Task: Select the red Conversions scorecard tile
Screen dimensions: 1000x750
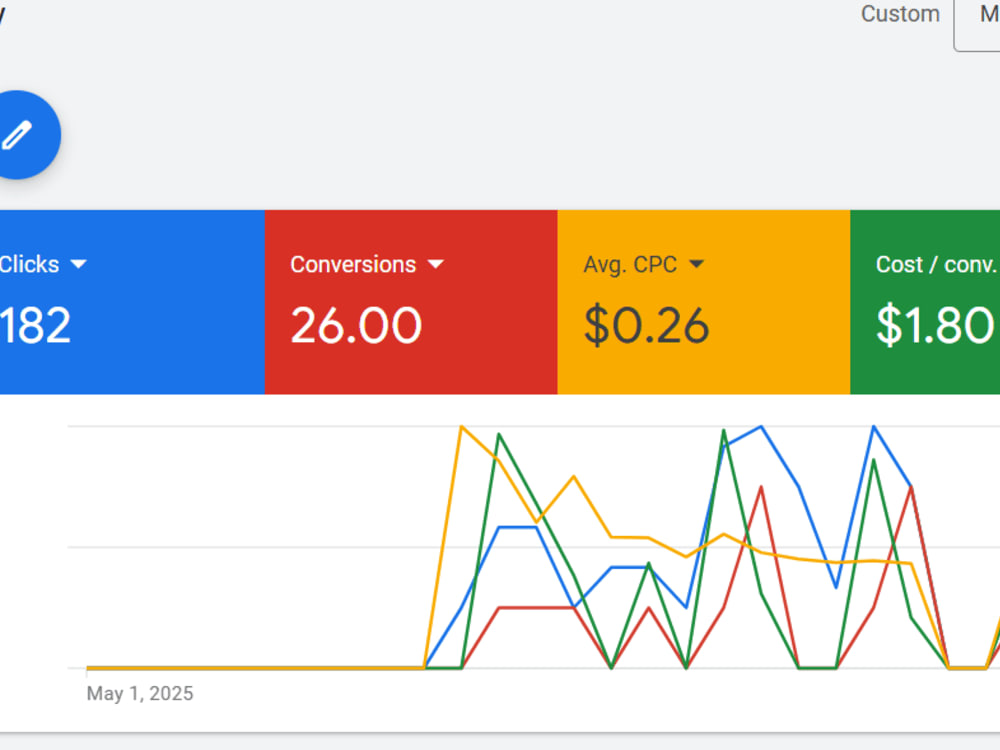Action: [411, 302]
